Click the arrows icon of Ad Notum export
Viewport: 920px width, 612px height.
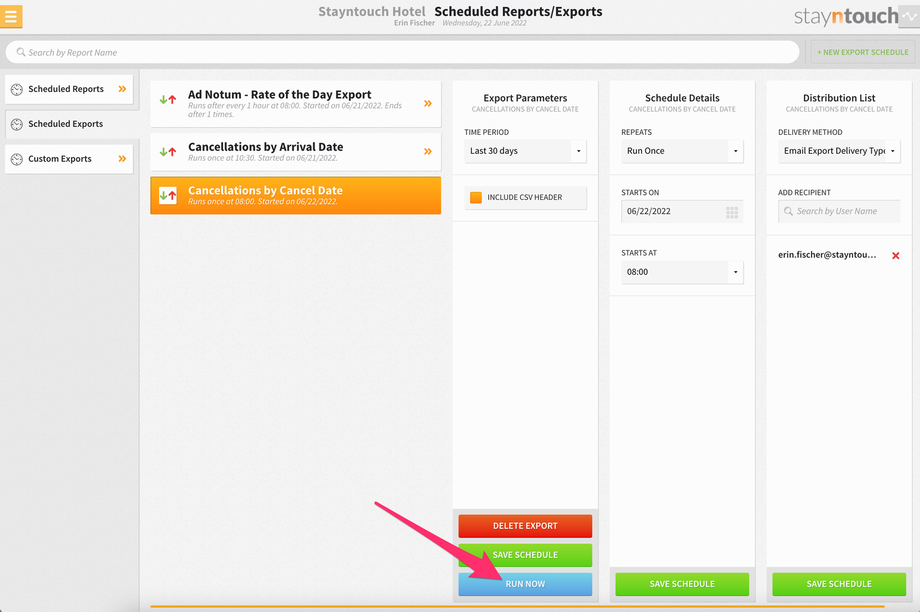tap(168, 100)
